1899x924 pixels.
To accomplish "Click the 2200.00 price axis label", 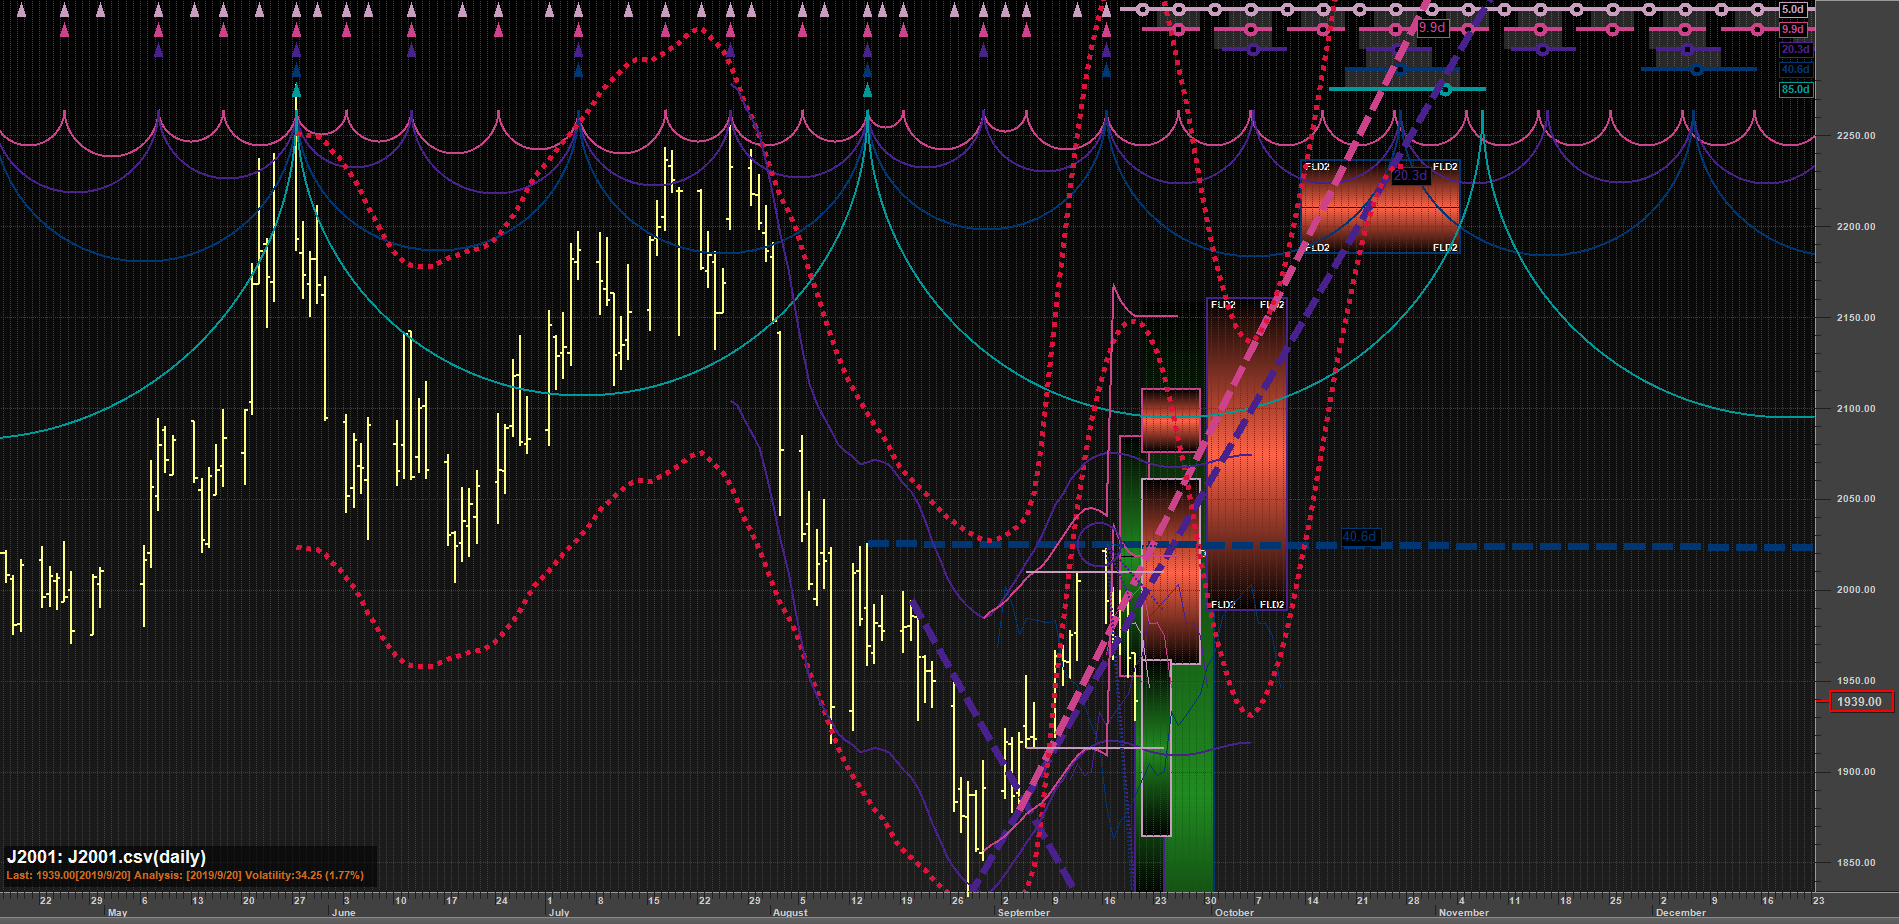I will 1855,227.
